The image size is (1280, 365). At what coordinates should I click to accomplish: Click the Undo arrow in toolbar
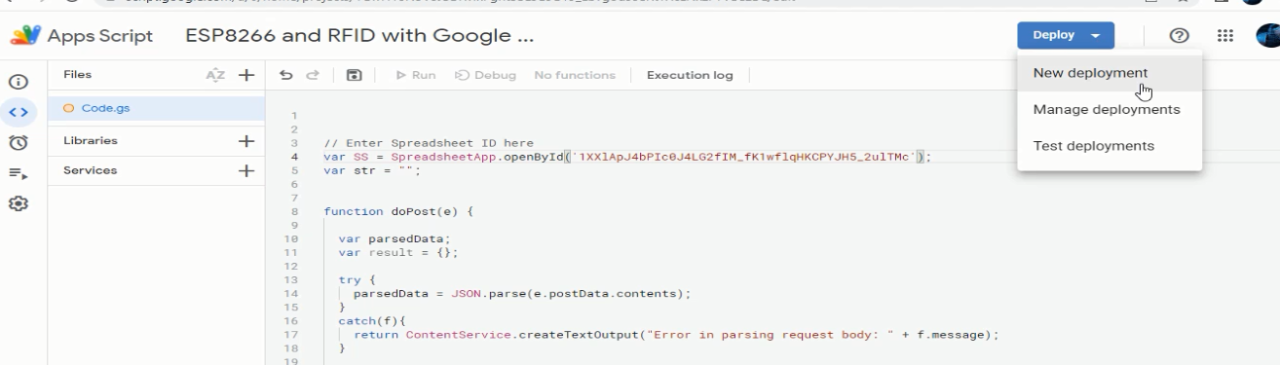pyautogui.click(x=286, y=75)
